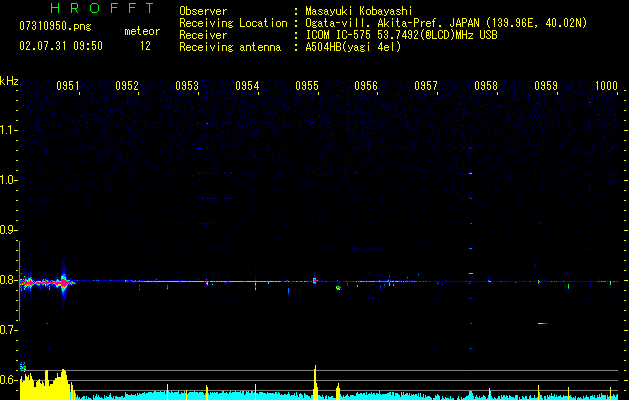This screenshot has width=629, height=400.
Task: Click the Receiving Location label
Action: (233, 23)
